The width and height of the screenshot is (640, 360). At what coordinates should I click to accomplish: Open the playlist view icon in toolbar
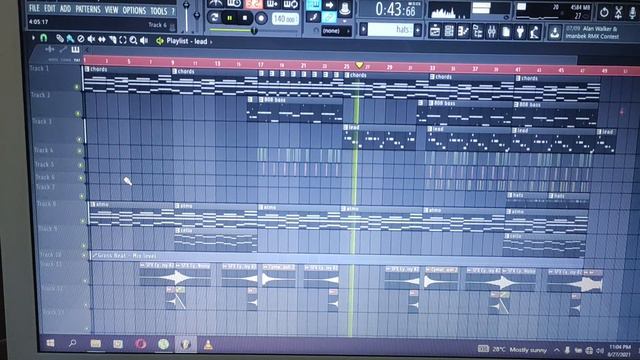tap(435, 31)
